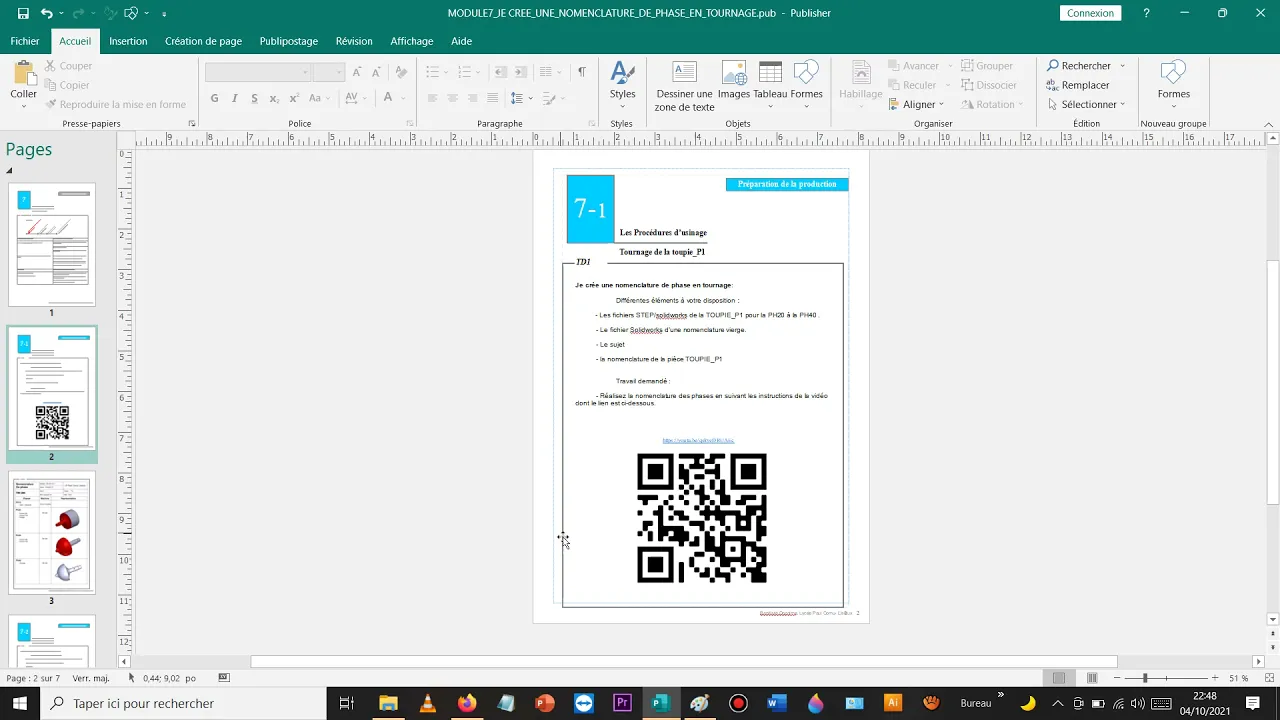
Task: Expand the Sélectionner dropdown
Action: [x=1122, y=104]
